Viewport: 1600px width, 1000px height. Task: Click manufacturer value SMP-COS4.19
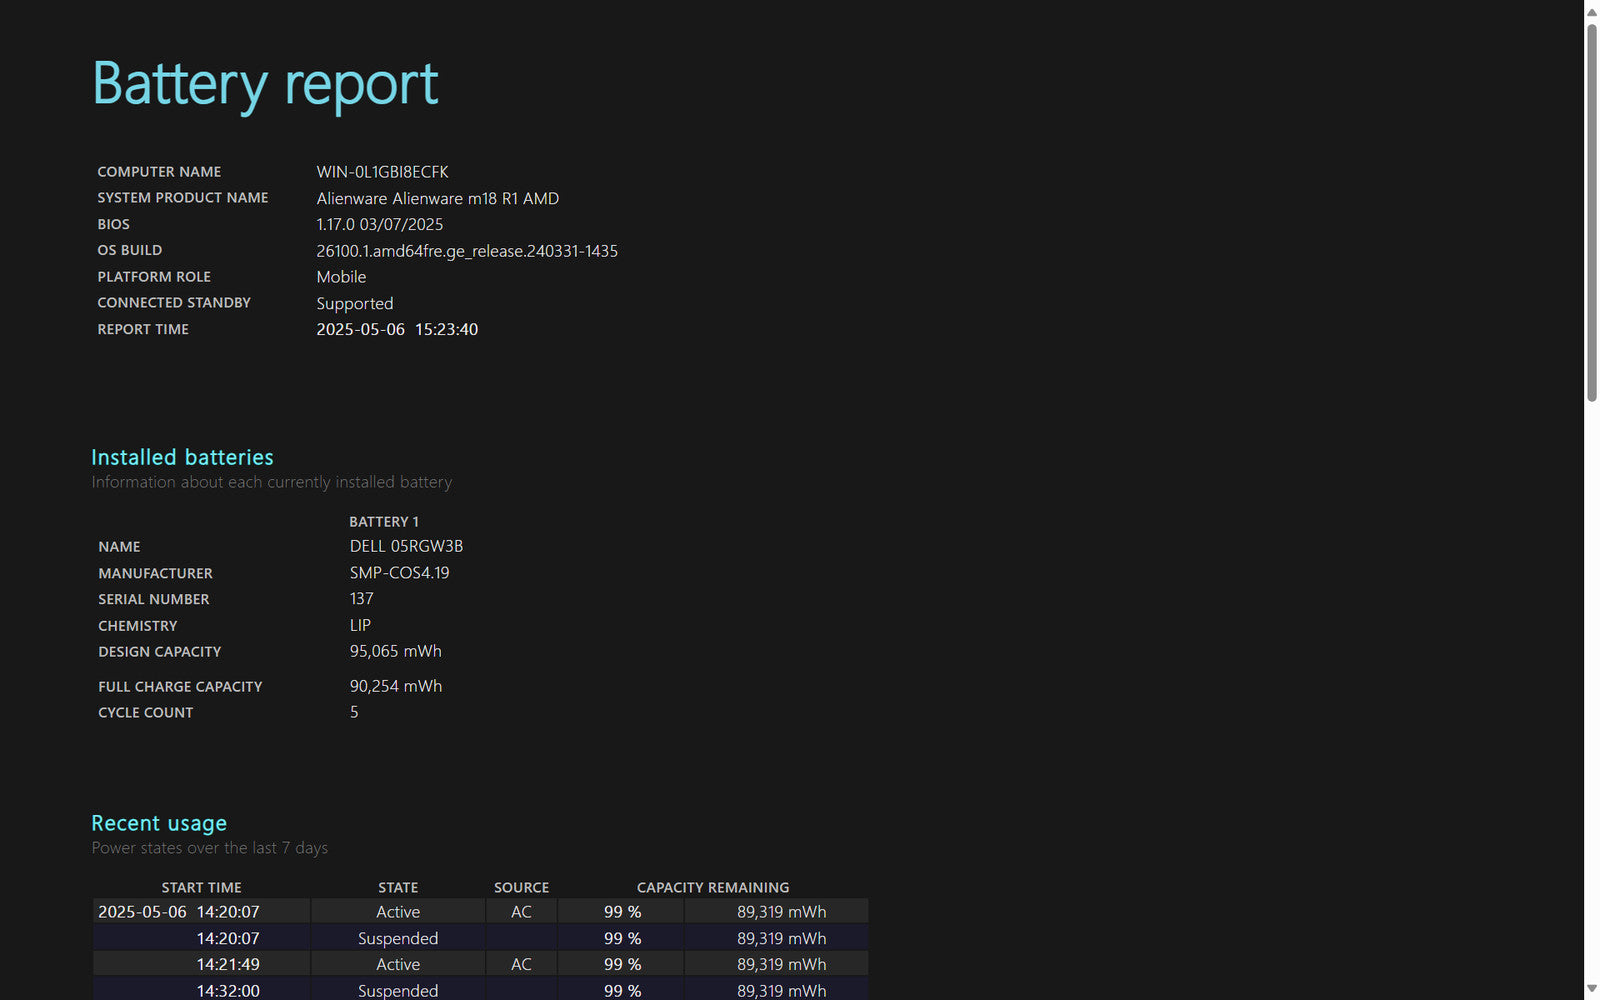(x=399, y=573)
